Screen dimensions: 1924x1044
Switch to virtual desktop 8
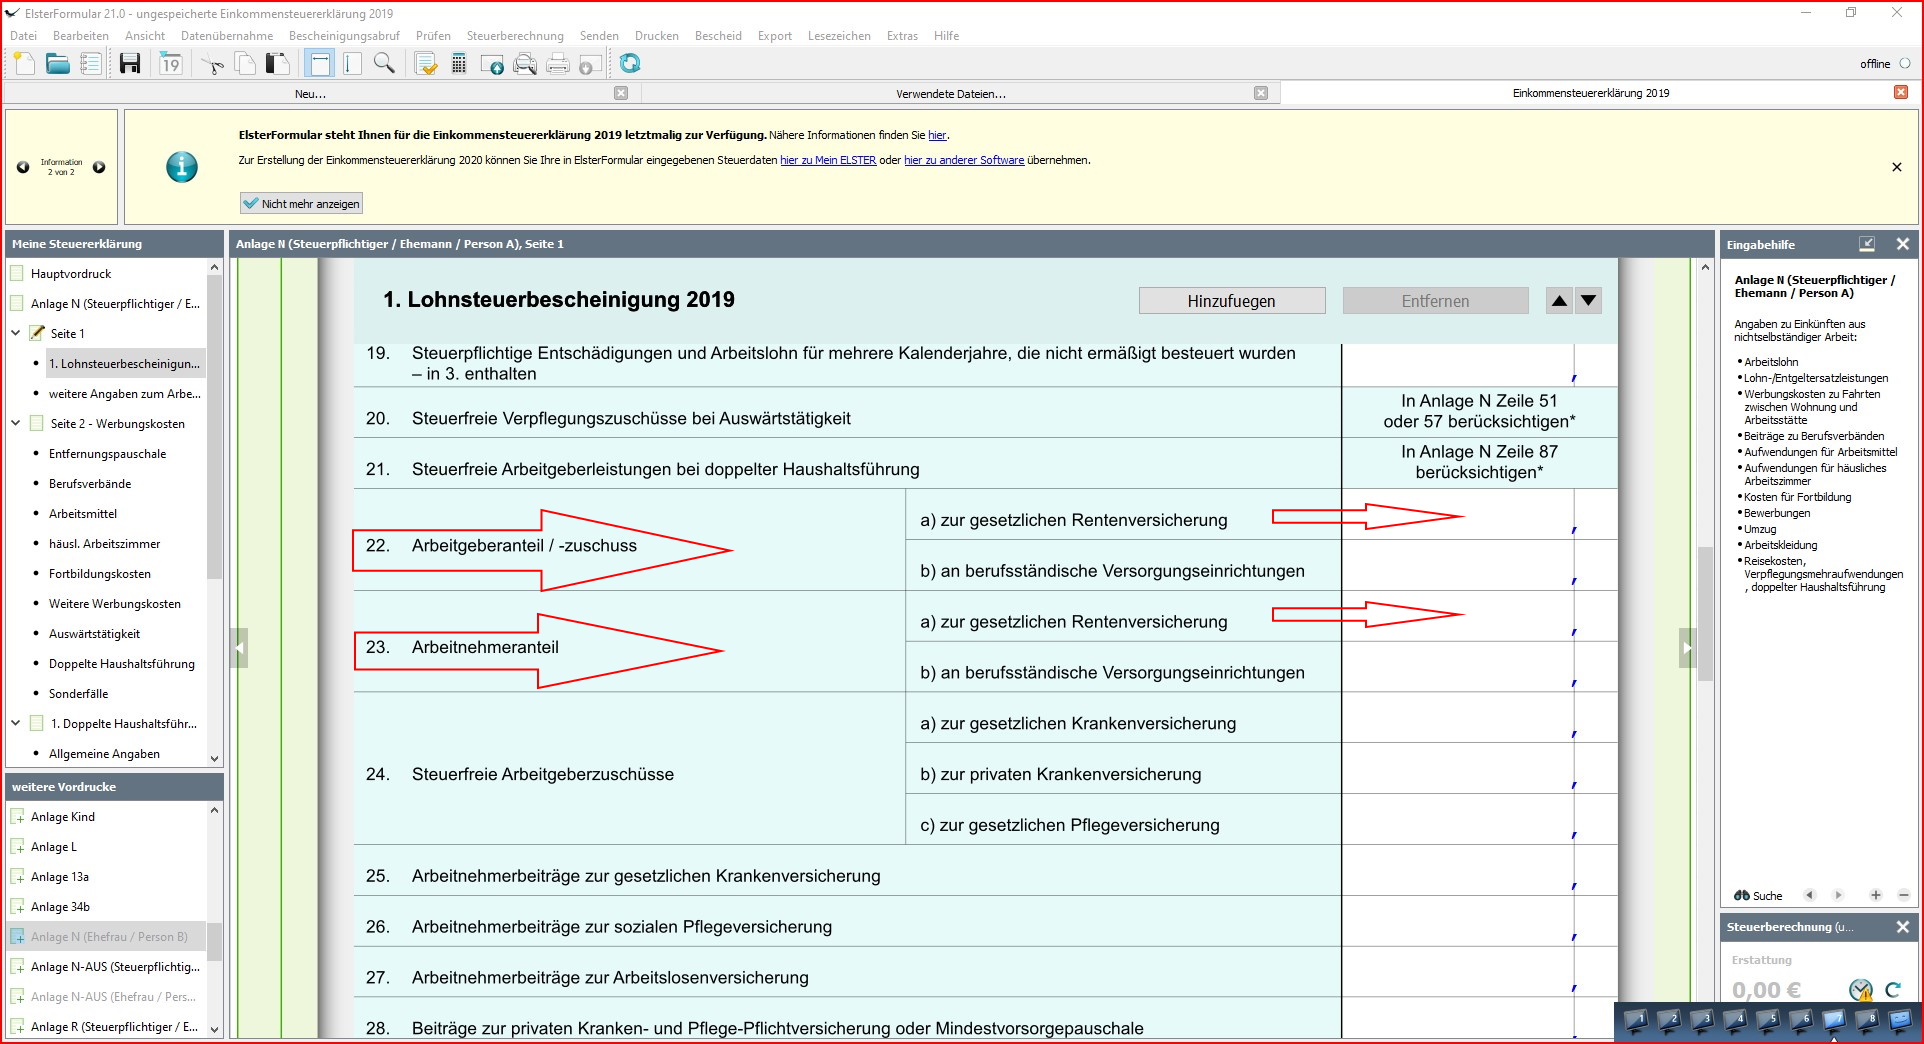(x=1866, y=1021)
